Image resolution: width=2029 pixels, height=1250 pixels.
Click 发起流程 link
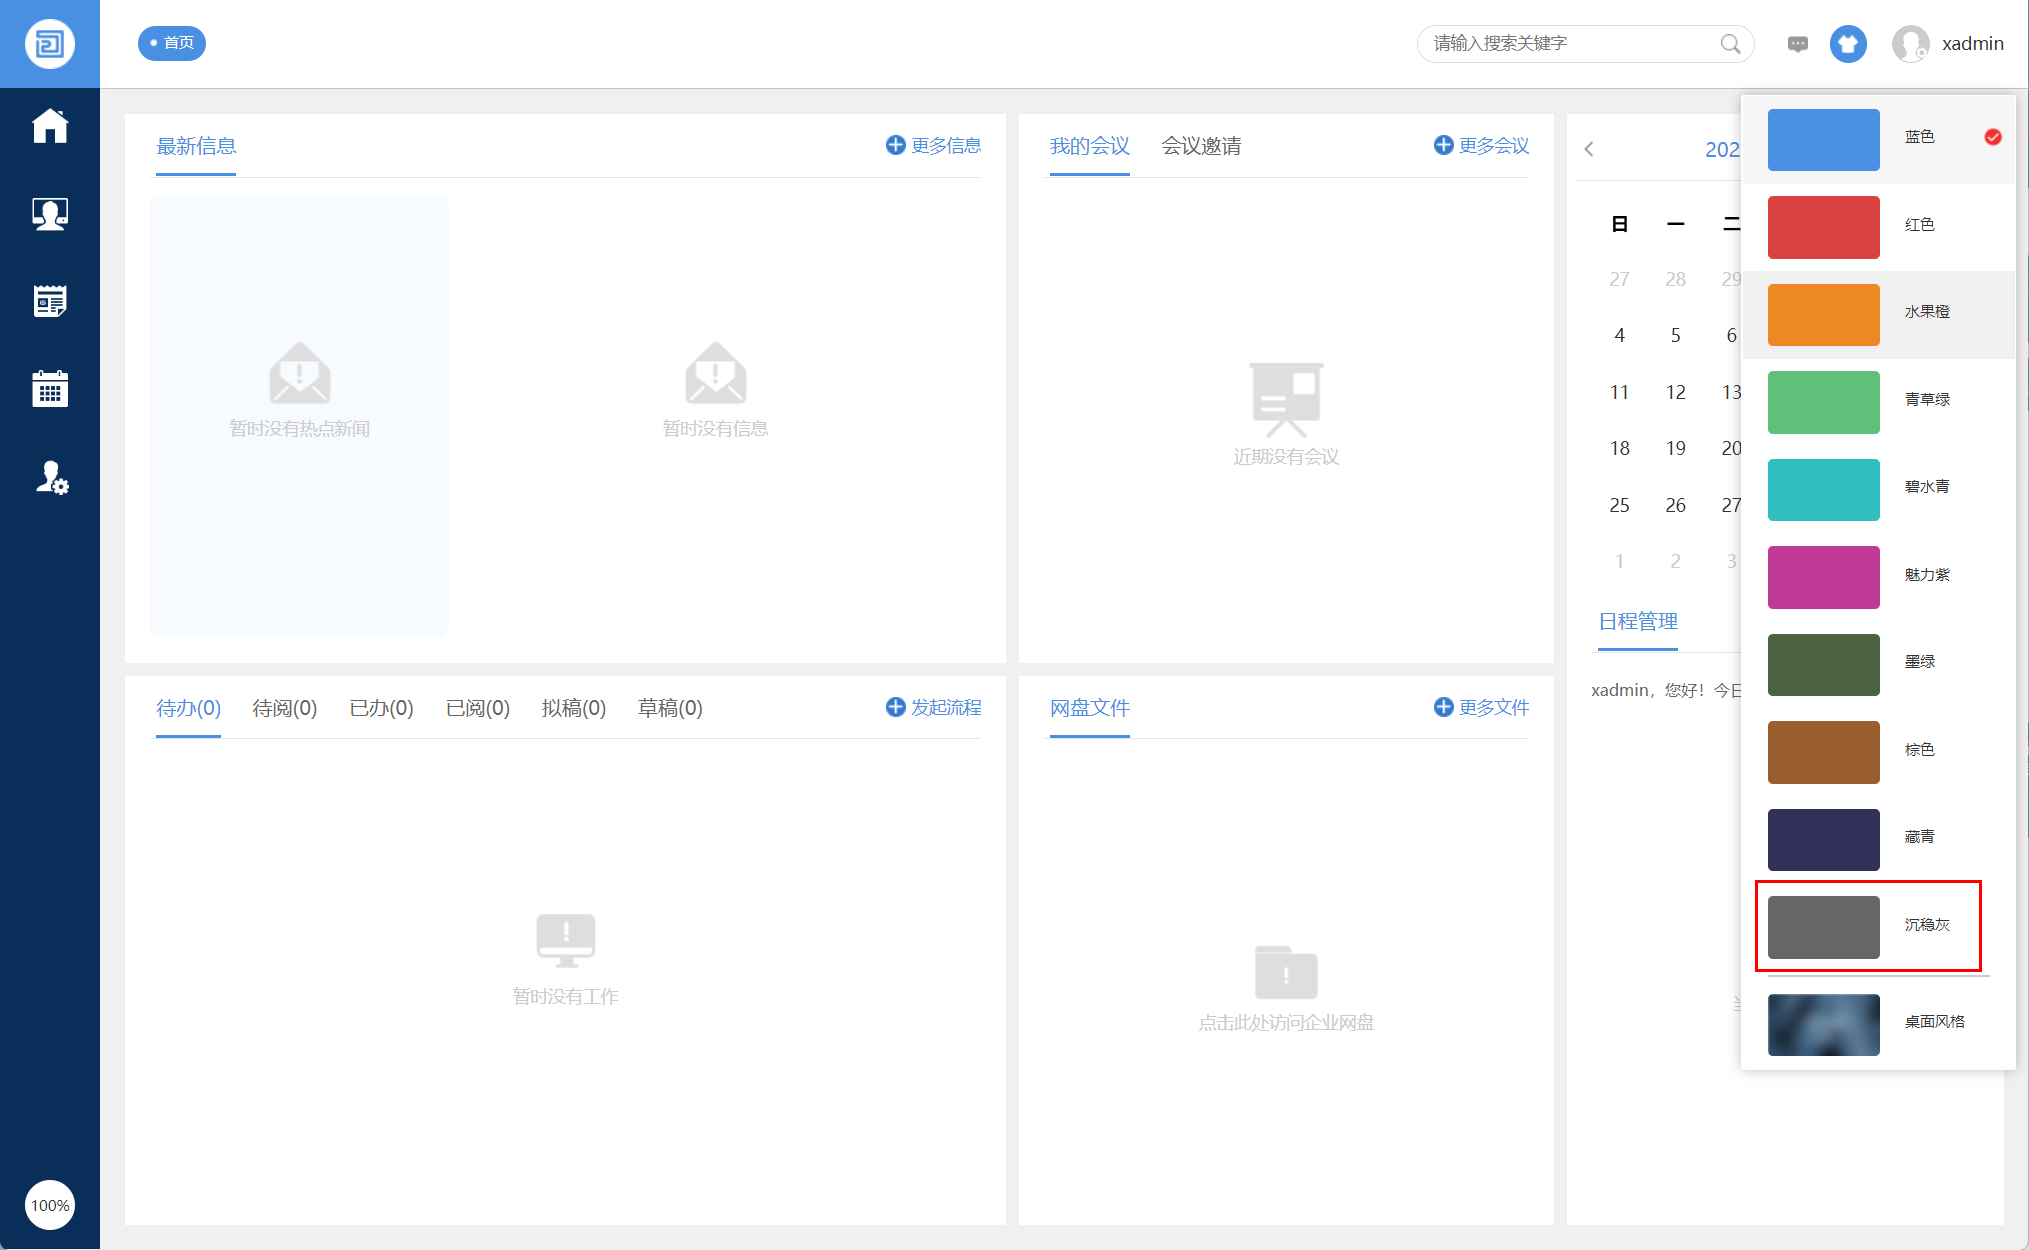coord(933,708)
